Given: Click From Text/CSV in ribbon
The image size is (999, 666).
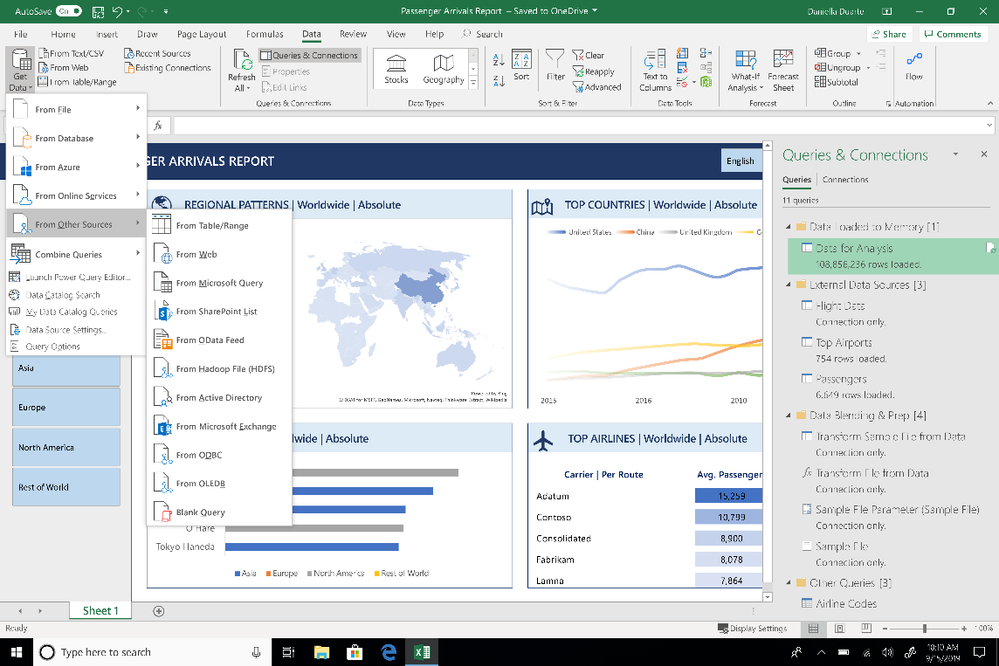Looking at the screenshot, I should point(71,54).
